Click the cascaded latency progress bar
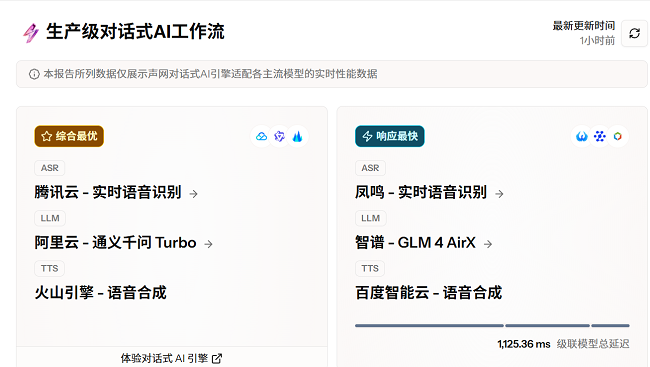 point(492,326)
